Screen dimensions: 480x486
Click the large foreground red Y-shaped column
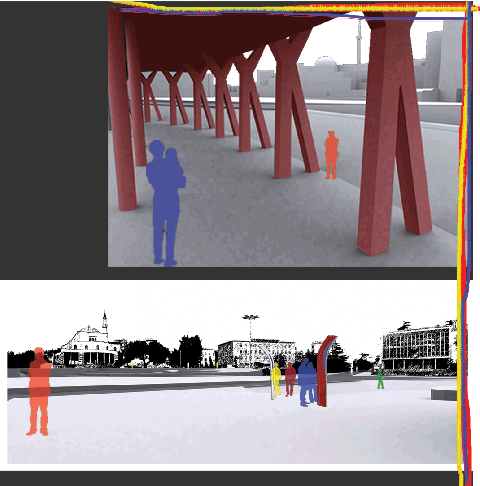[x=393, y=133]
